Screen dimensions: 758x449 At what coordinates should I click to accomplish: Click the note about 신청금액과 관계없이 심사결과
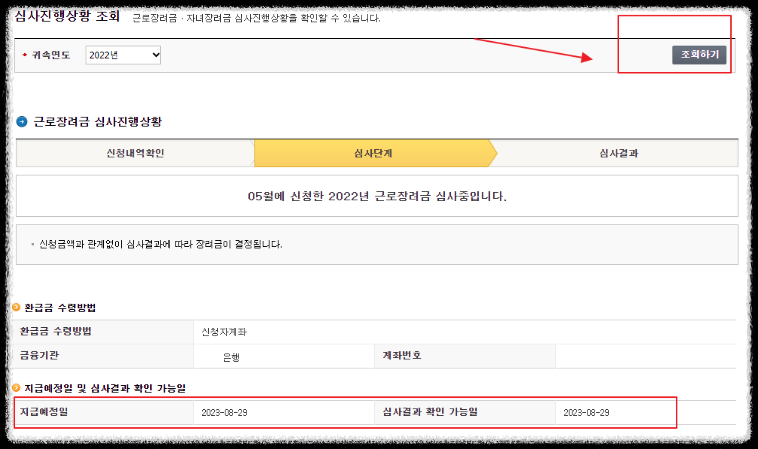pos(160,244)
